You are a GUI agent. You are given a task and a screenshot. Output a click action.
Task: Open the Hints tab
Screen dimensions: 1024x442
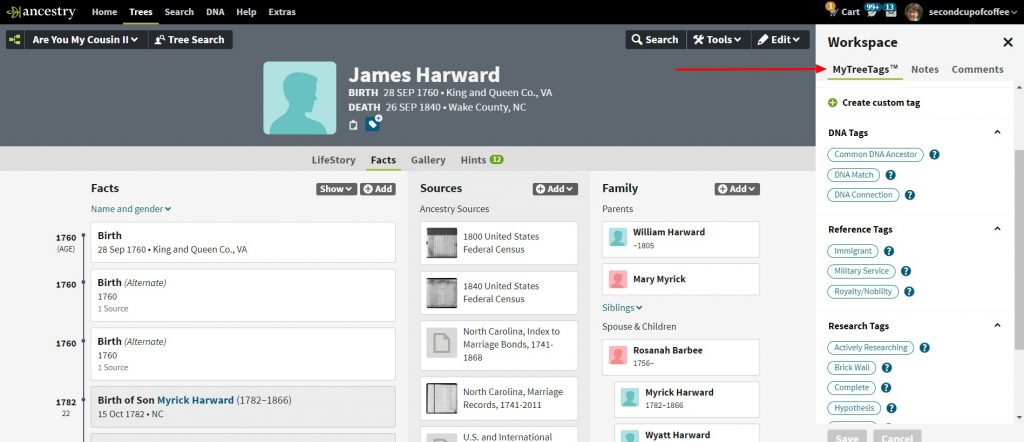pyautogui.click(x=482, y=160)
